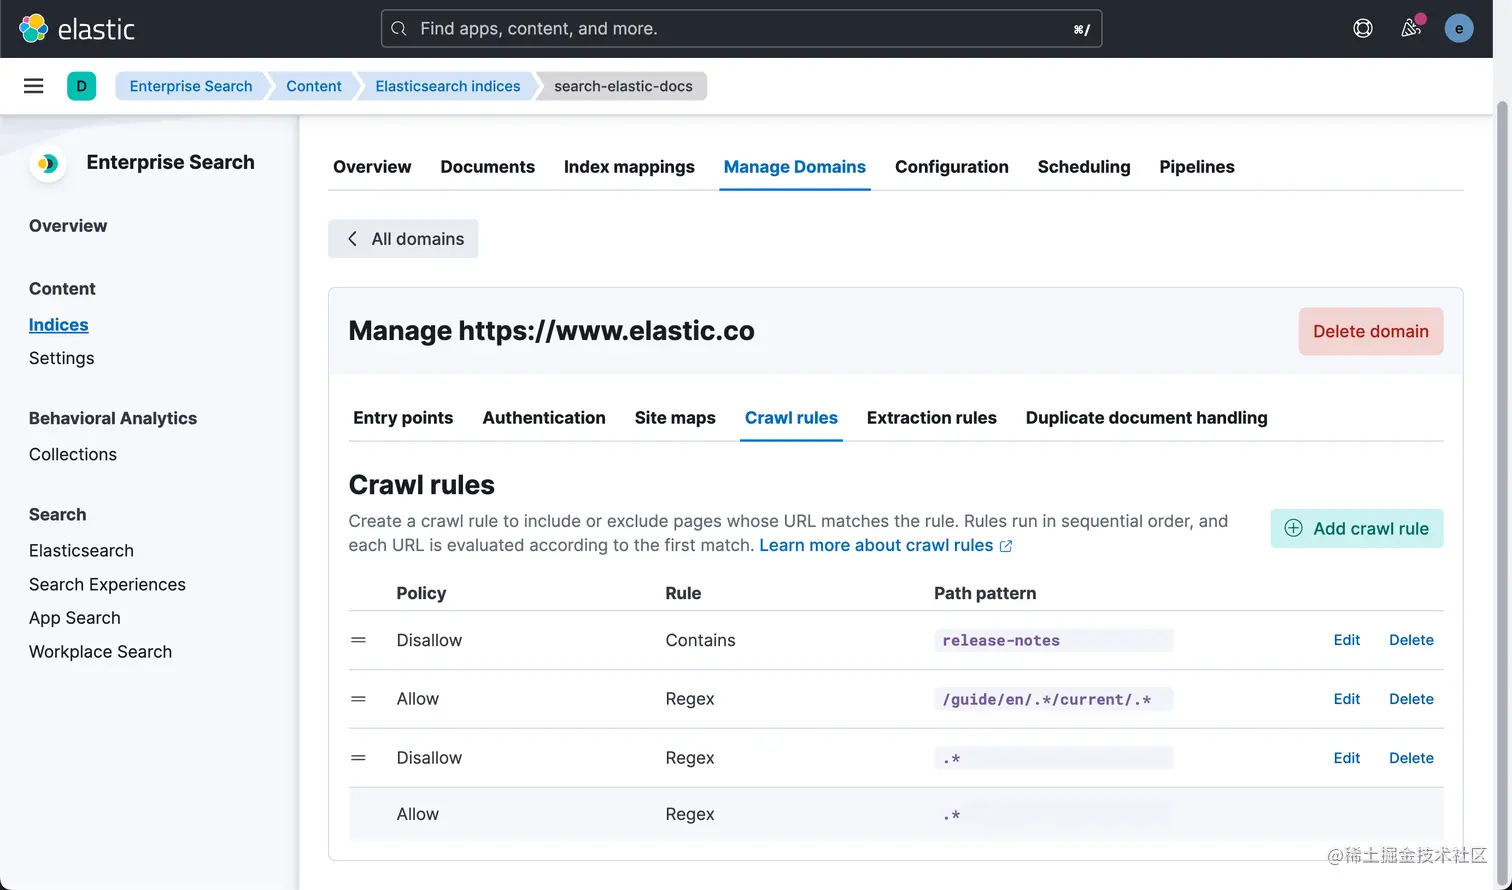
Task: Click the drag handle for Disallow .* rule
Action: (358, 758)
